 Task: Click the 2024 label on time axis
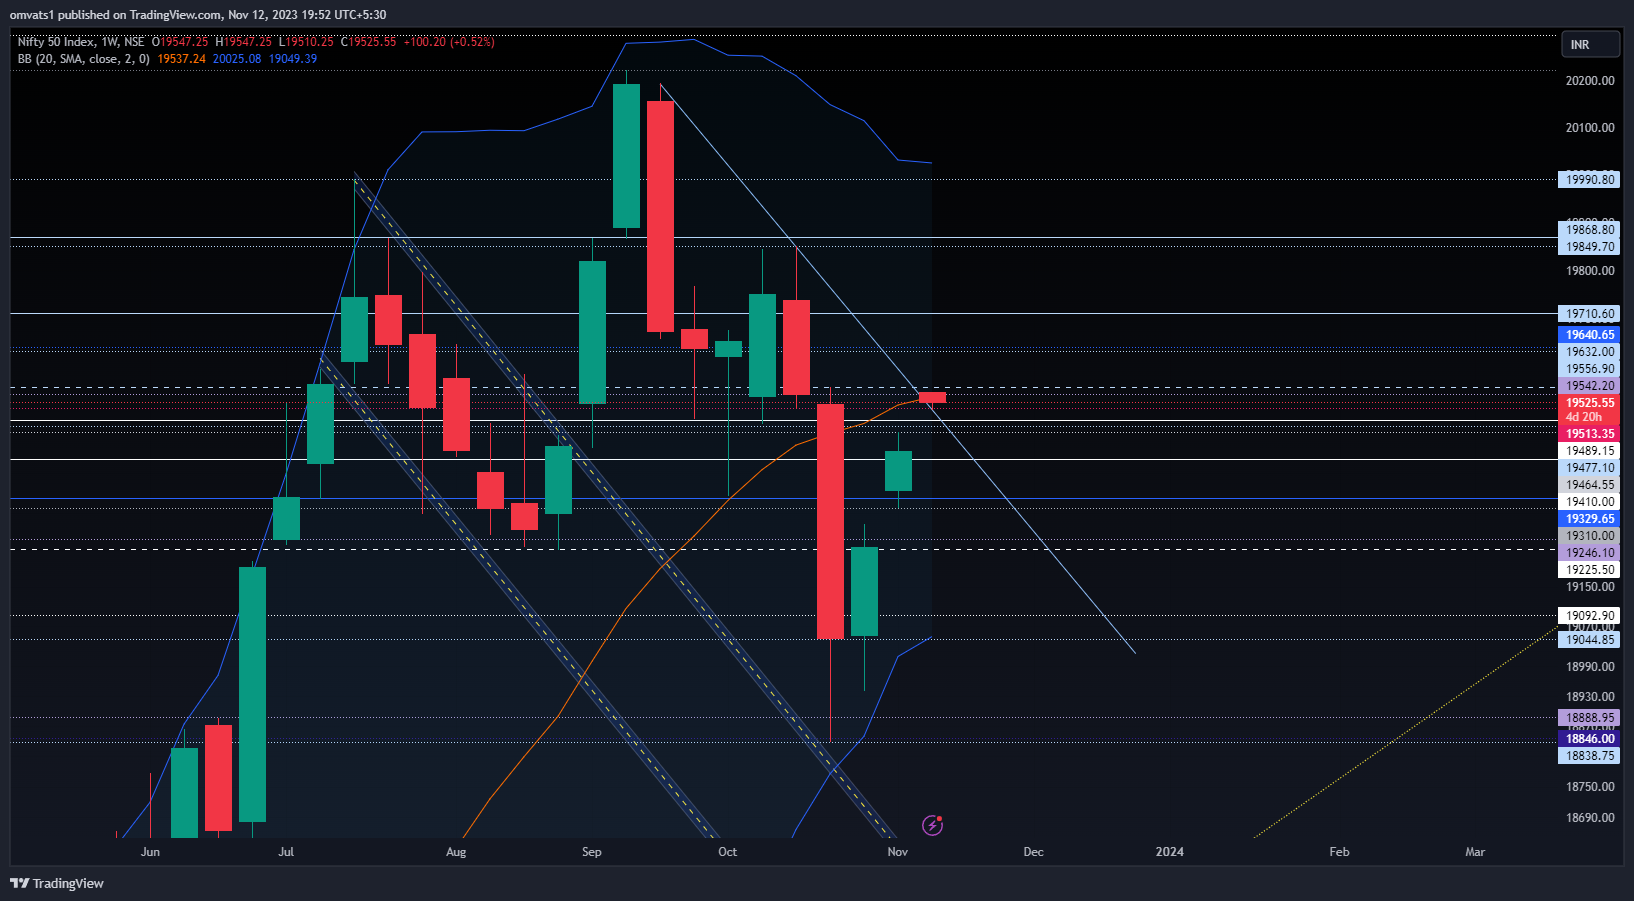point(1170,852)
